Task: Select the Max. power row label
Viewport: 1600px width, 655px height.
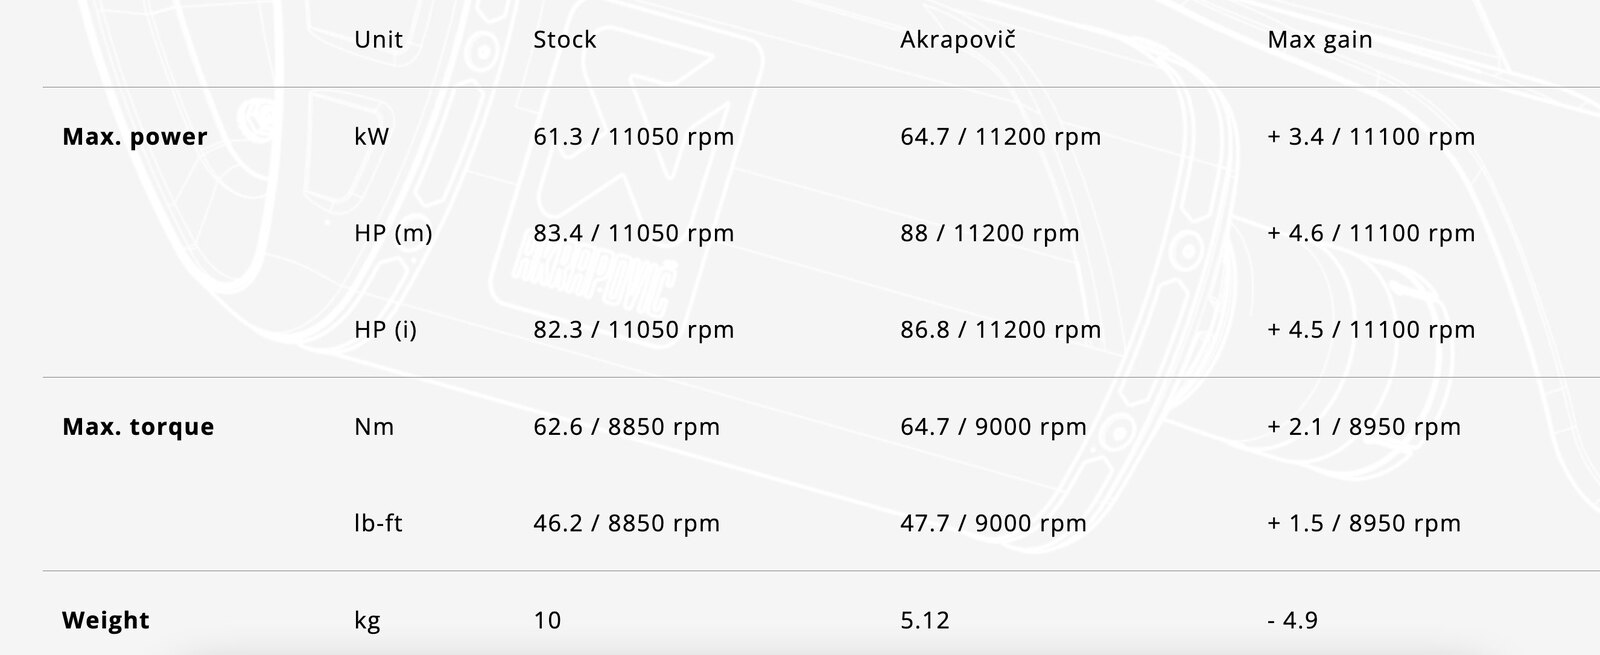Action: [135, 137]
